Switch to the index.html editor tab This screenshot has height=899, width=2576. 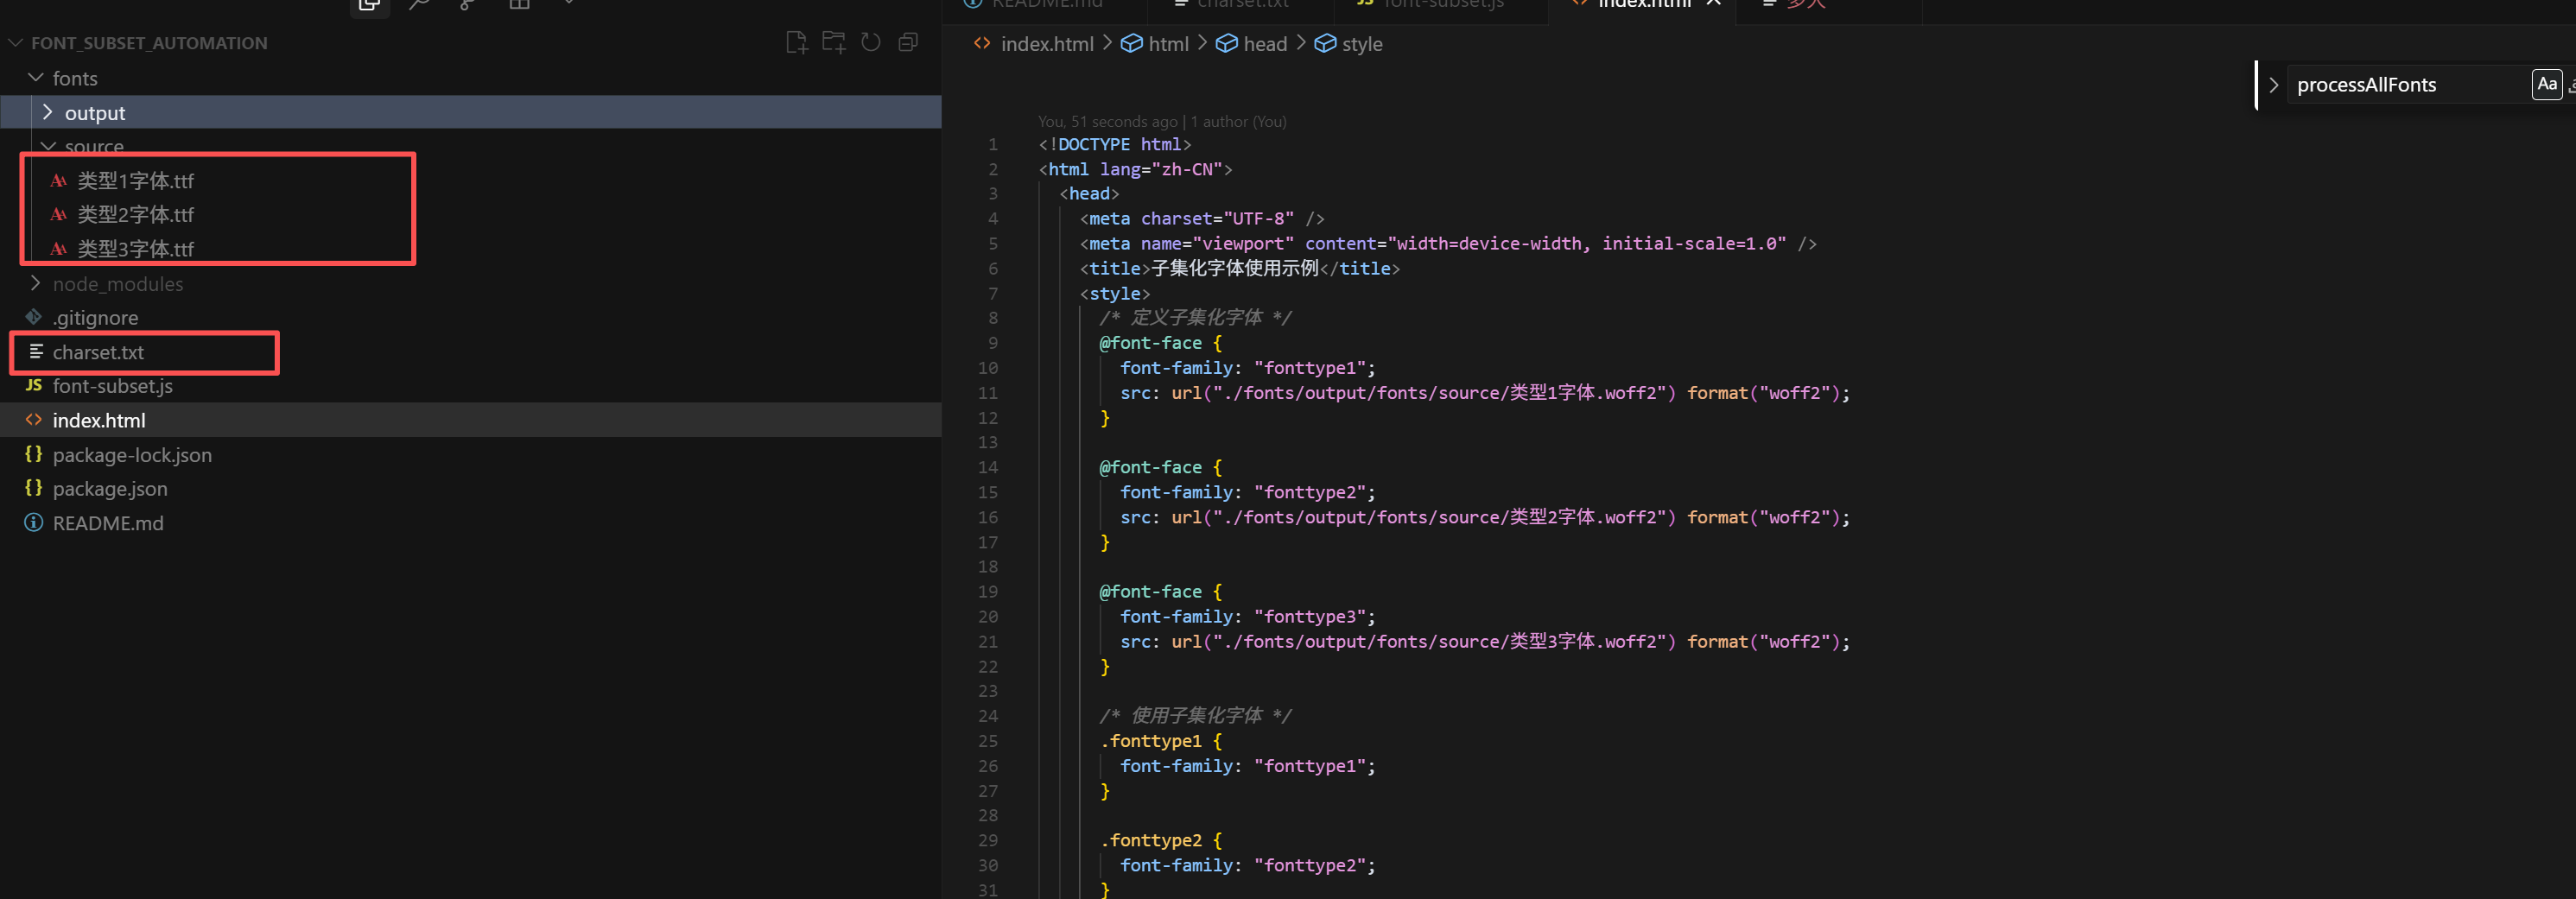pos(1642,4)
